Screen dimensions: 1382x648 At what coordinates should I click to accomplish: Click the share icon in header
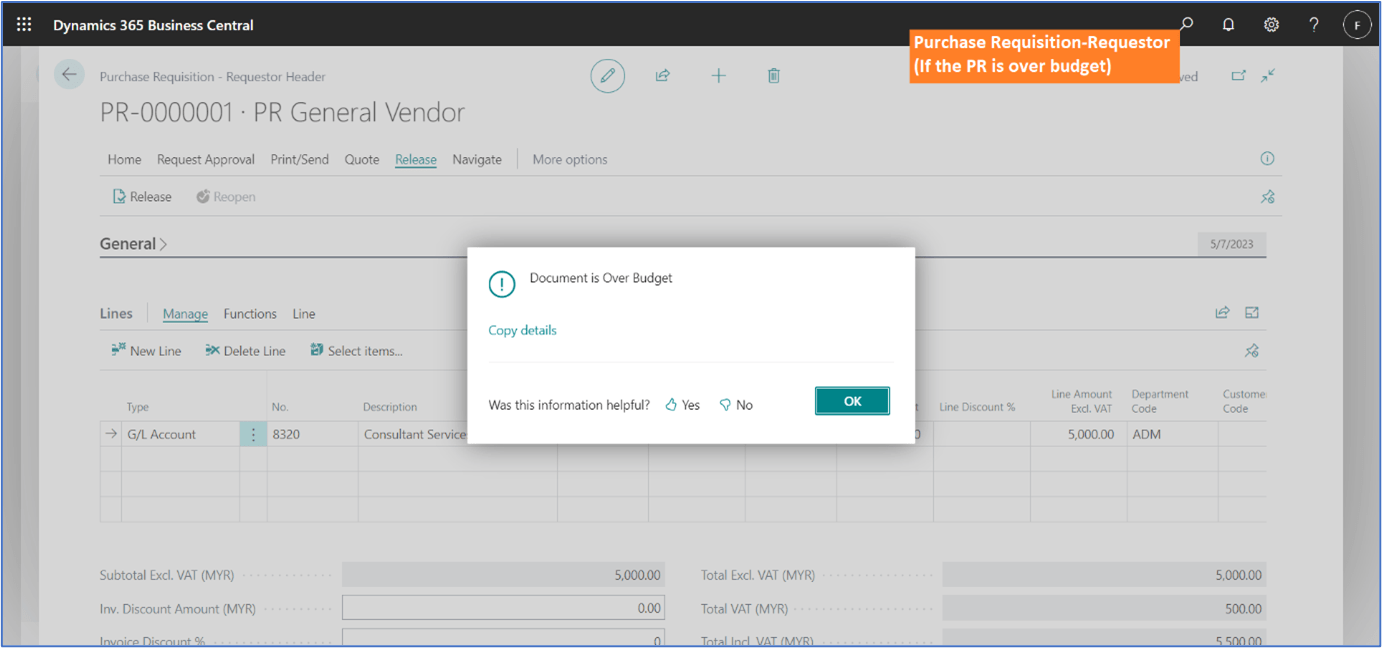click(x=662, y=76)
